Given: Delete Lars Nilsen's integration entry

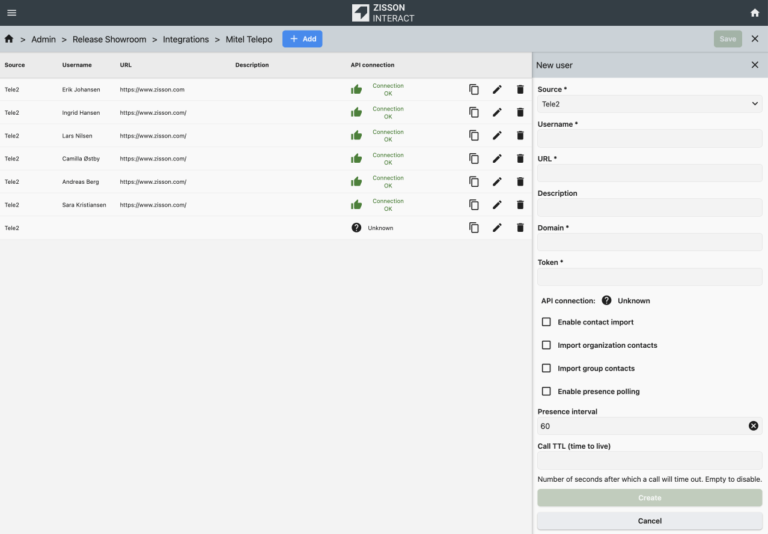Looking at the screenshot, I should click(520, 135).
